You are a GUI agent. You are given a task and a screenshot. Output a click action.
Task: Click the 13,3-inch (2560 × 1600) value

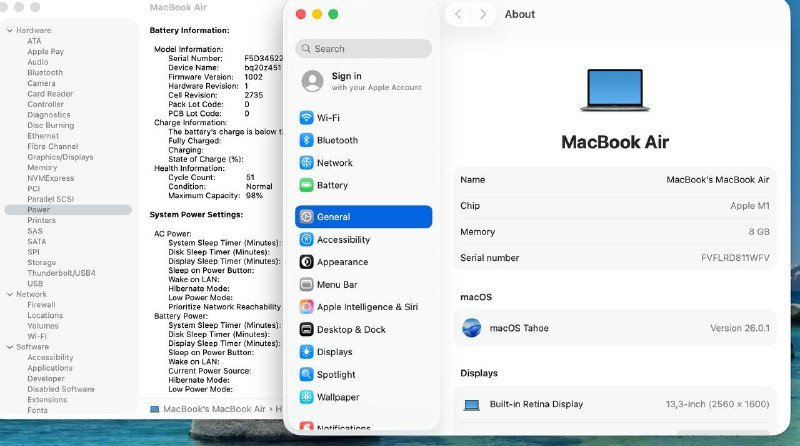717,404
